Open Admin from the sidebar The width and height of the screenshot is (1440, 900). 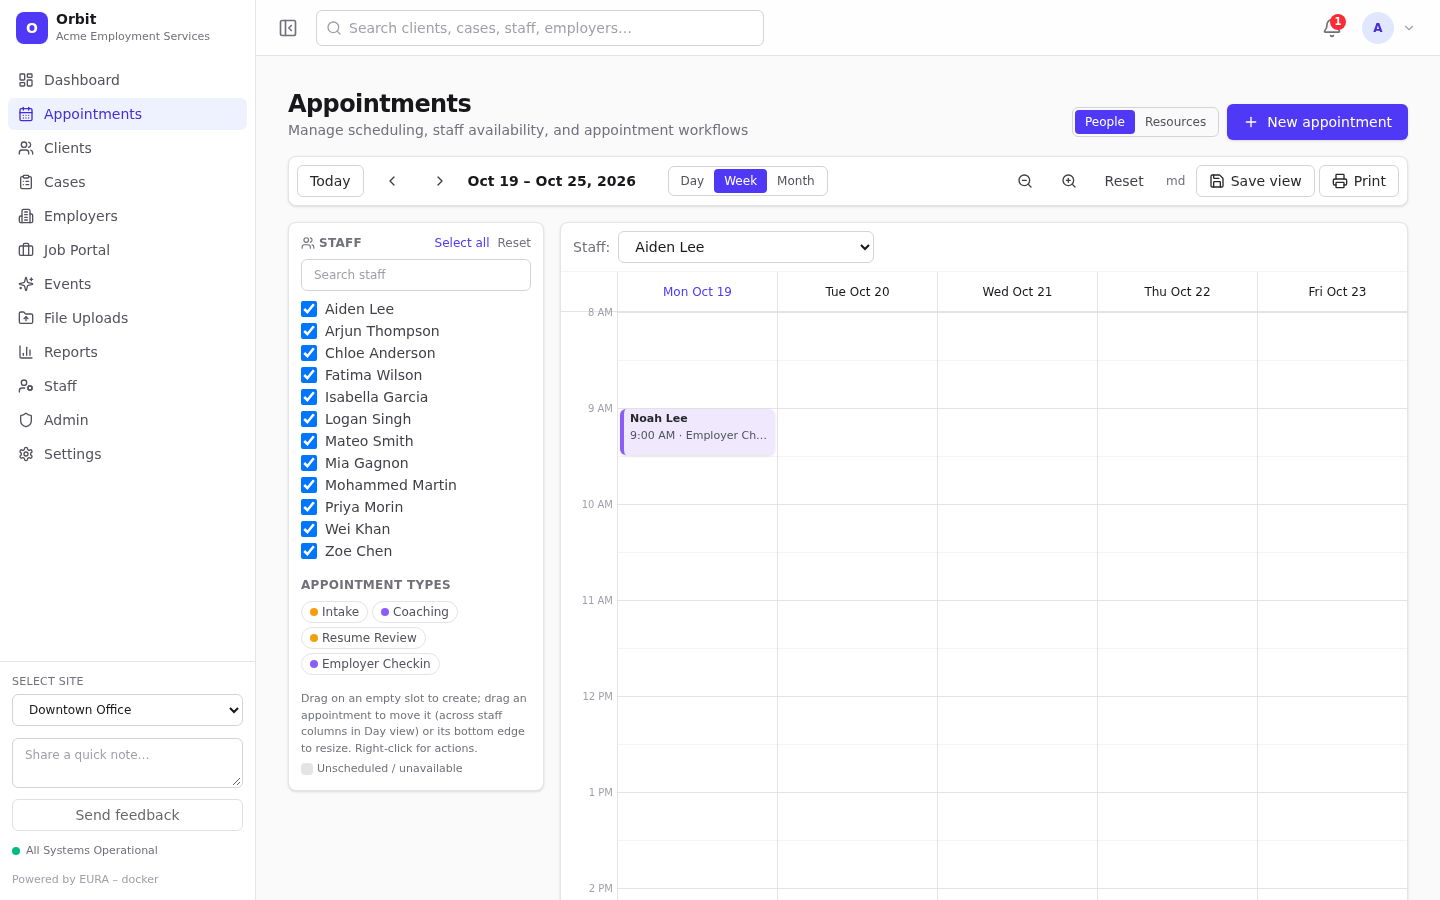tap(127, 420)
